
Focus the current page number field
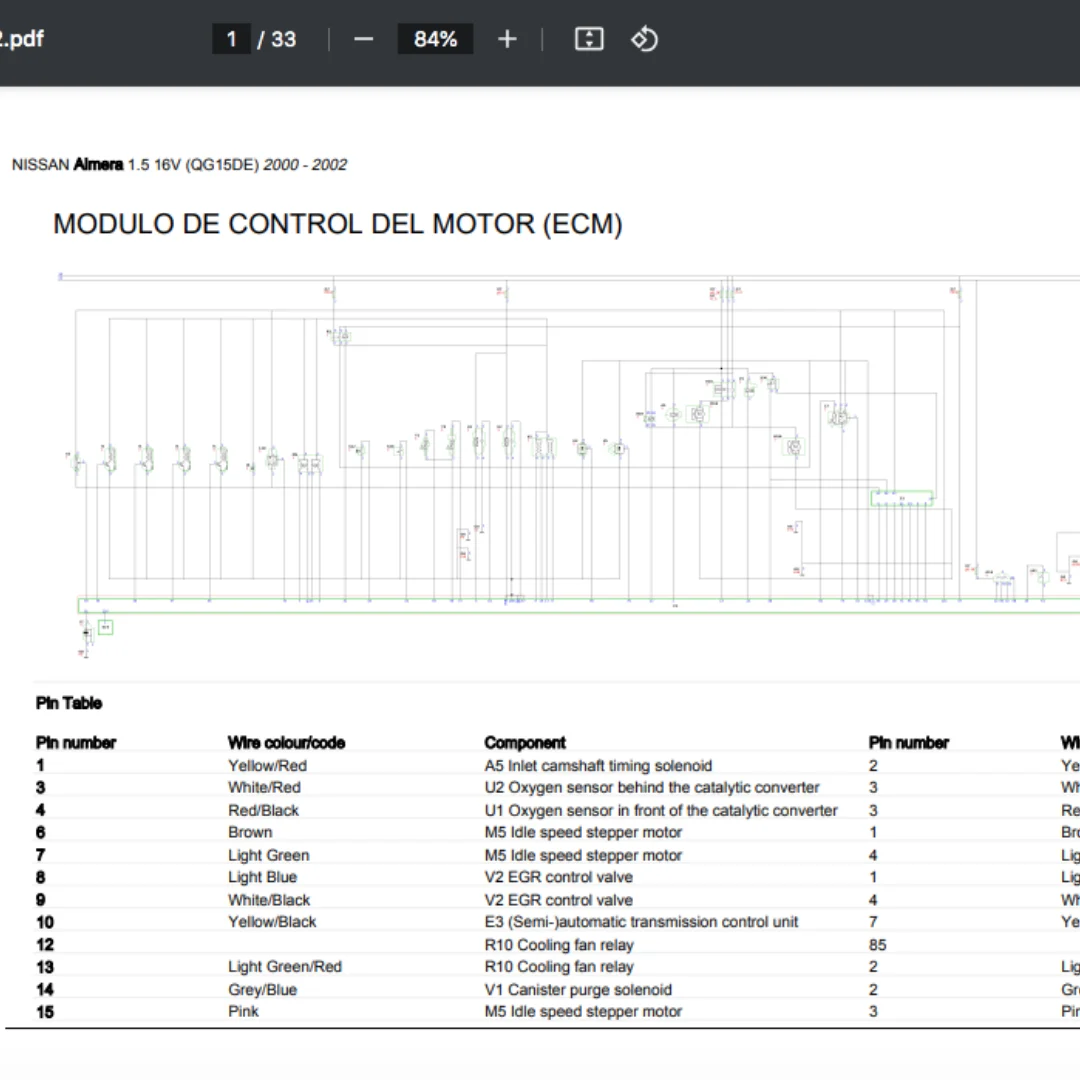tap(231, 39)
